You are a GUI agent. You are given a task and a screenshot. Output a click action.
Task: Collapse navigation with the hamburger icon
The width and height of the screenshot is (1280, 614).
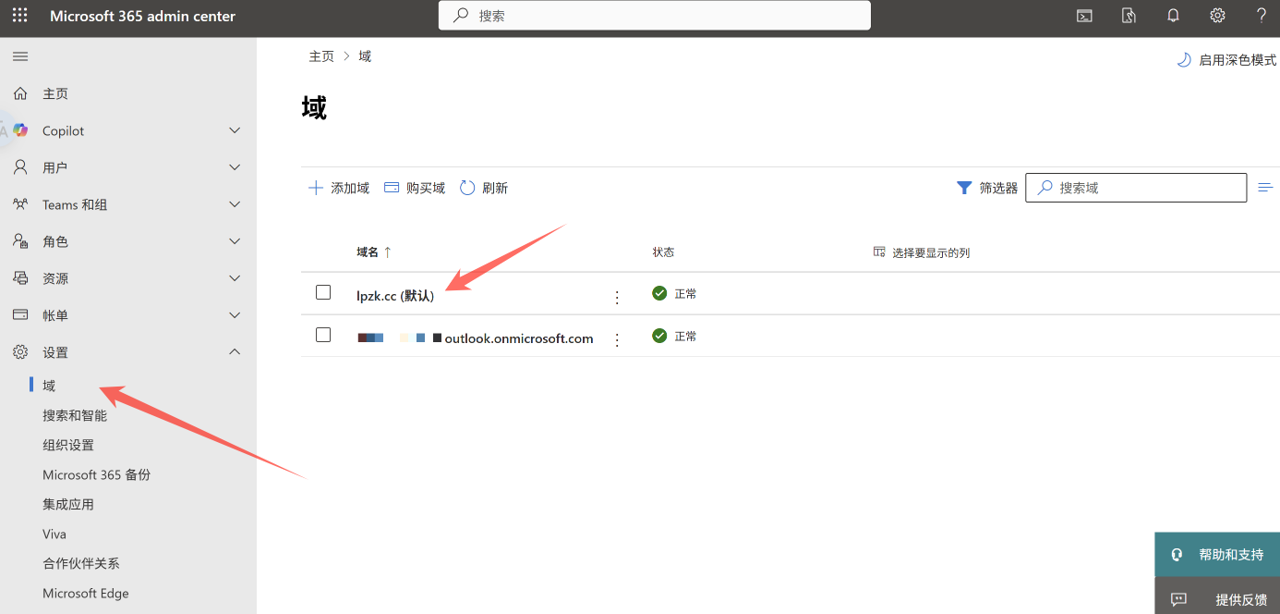click(20, 57)
